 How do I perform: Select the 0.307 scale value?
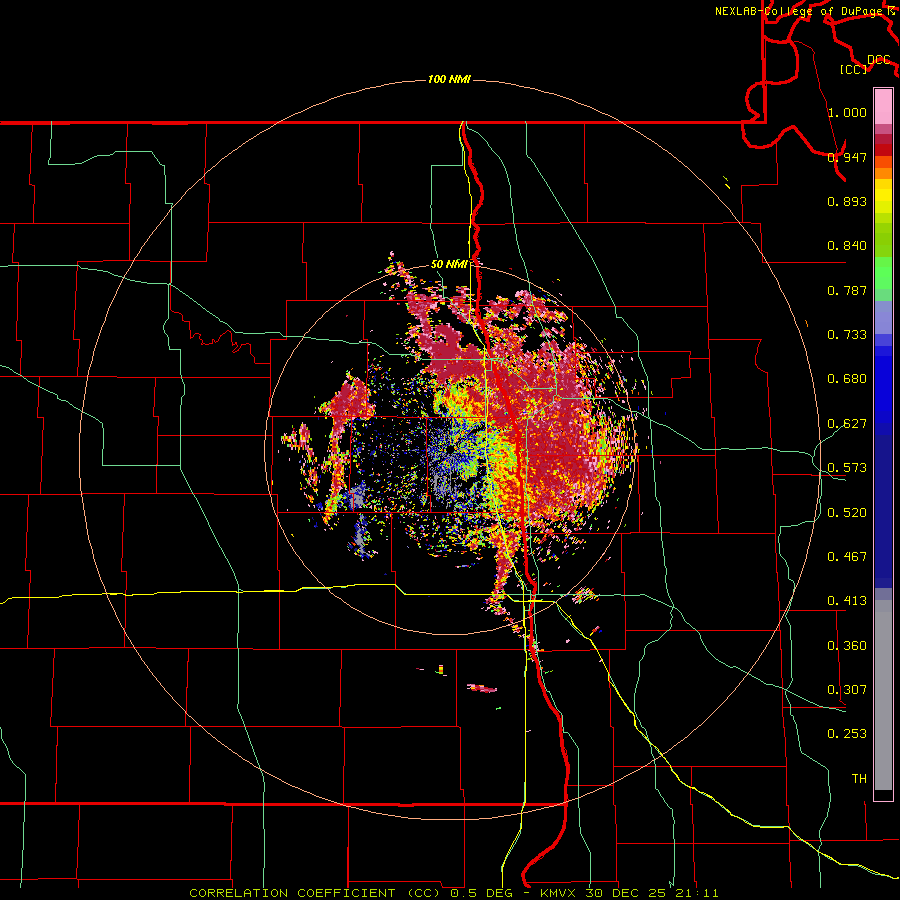(847, 690)
